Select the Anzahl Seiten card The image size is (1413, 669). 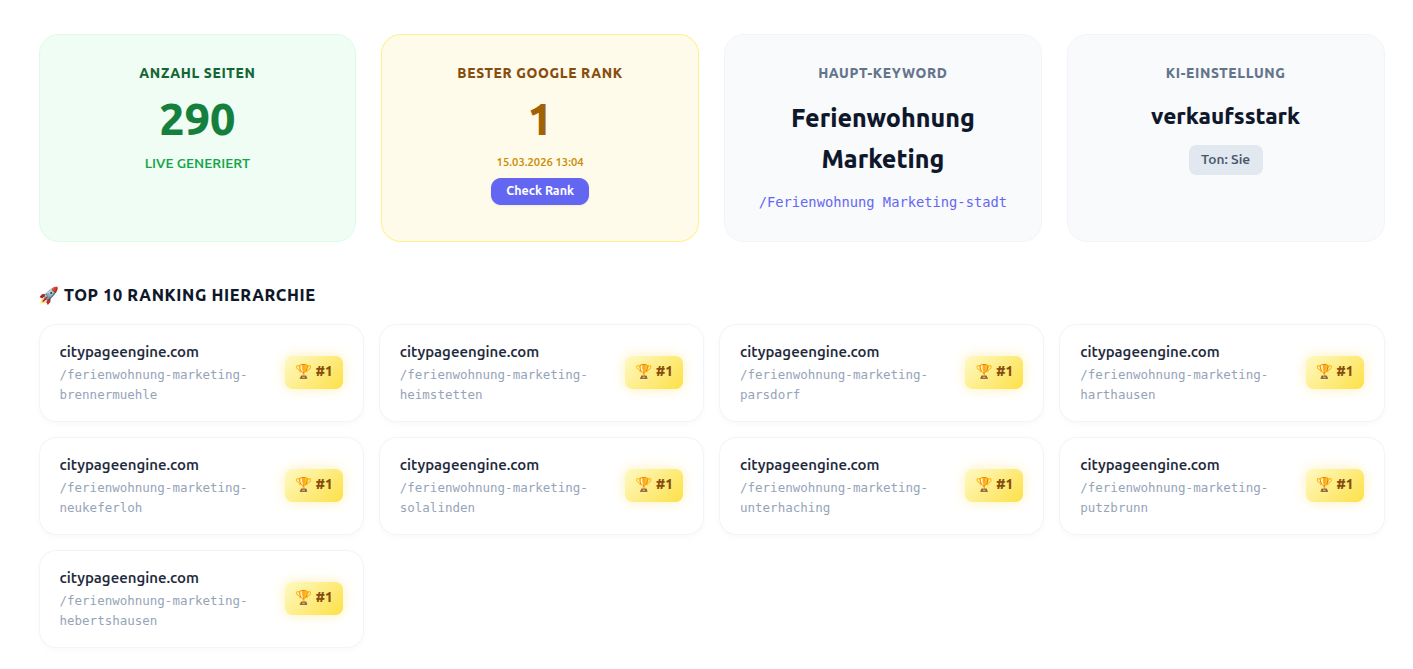197,138
